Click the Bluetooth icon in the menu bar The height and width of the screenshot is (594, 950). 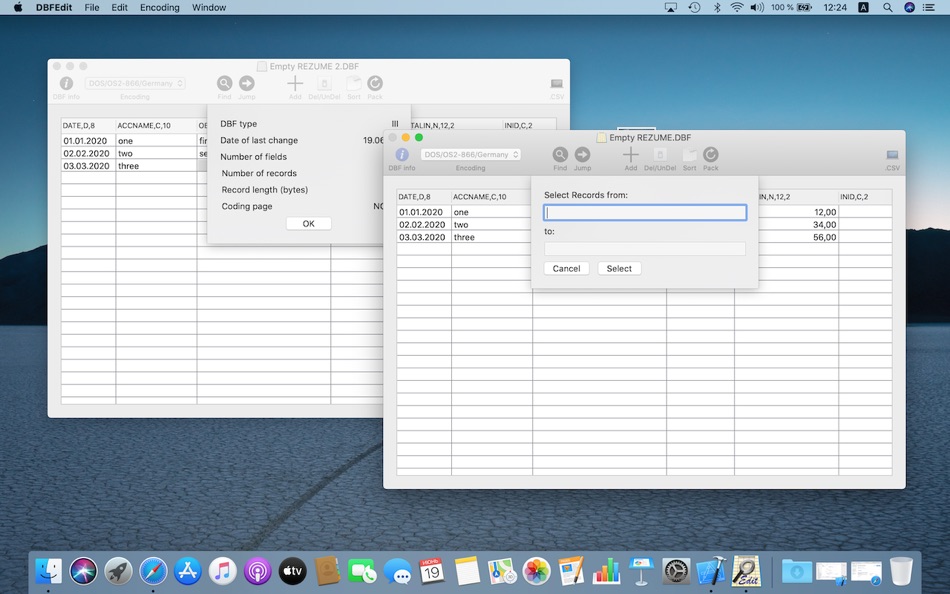click(715, 7)
